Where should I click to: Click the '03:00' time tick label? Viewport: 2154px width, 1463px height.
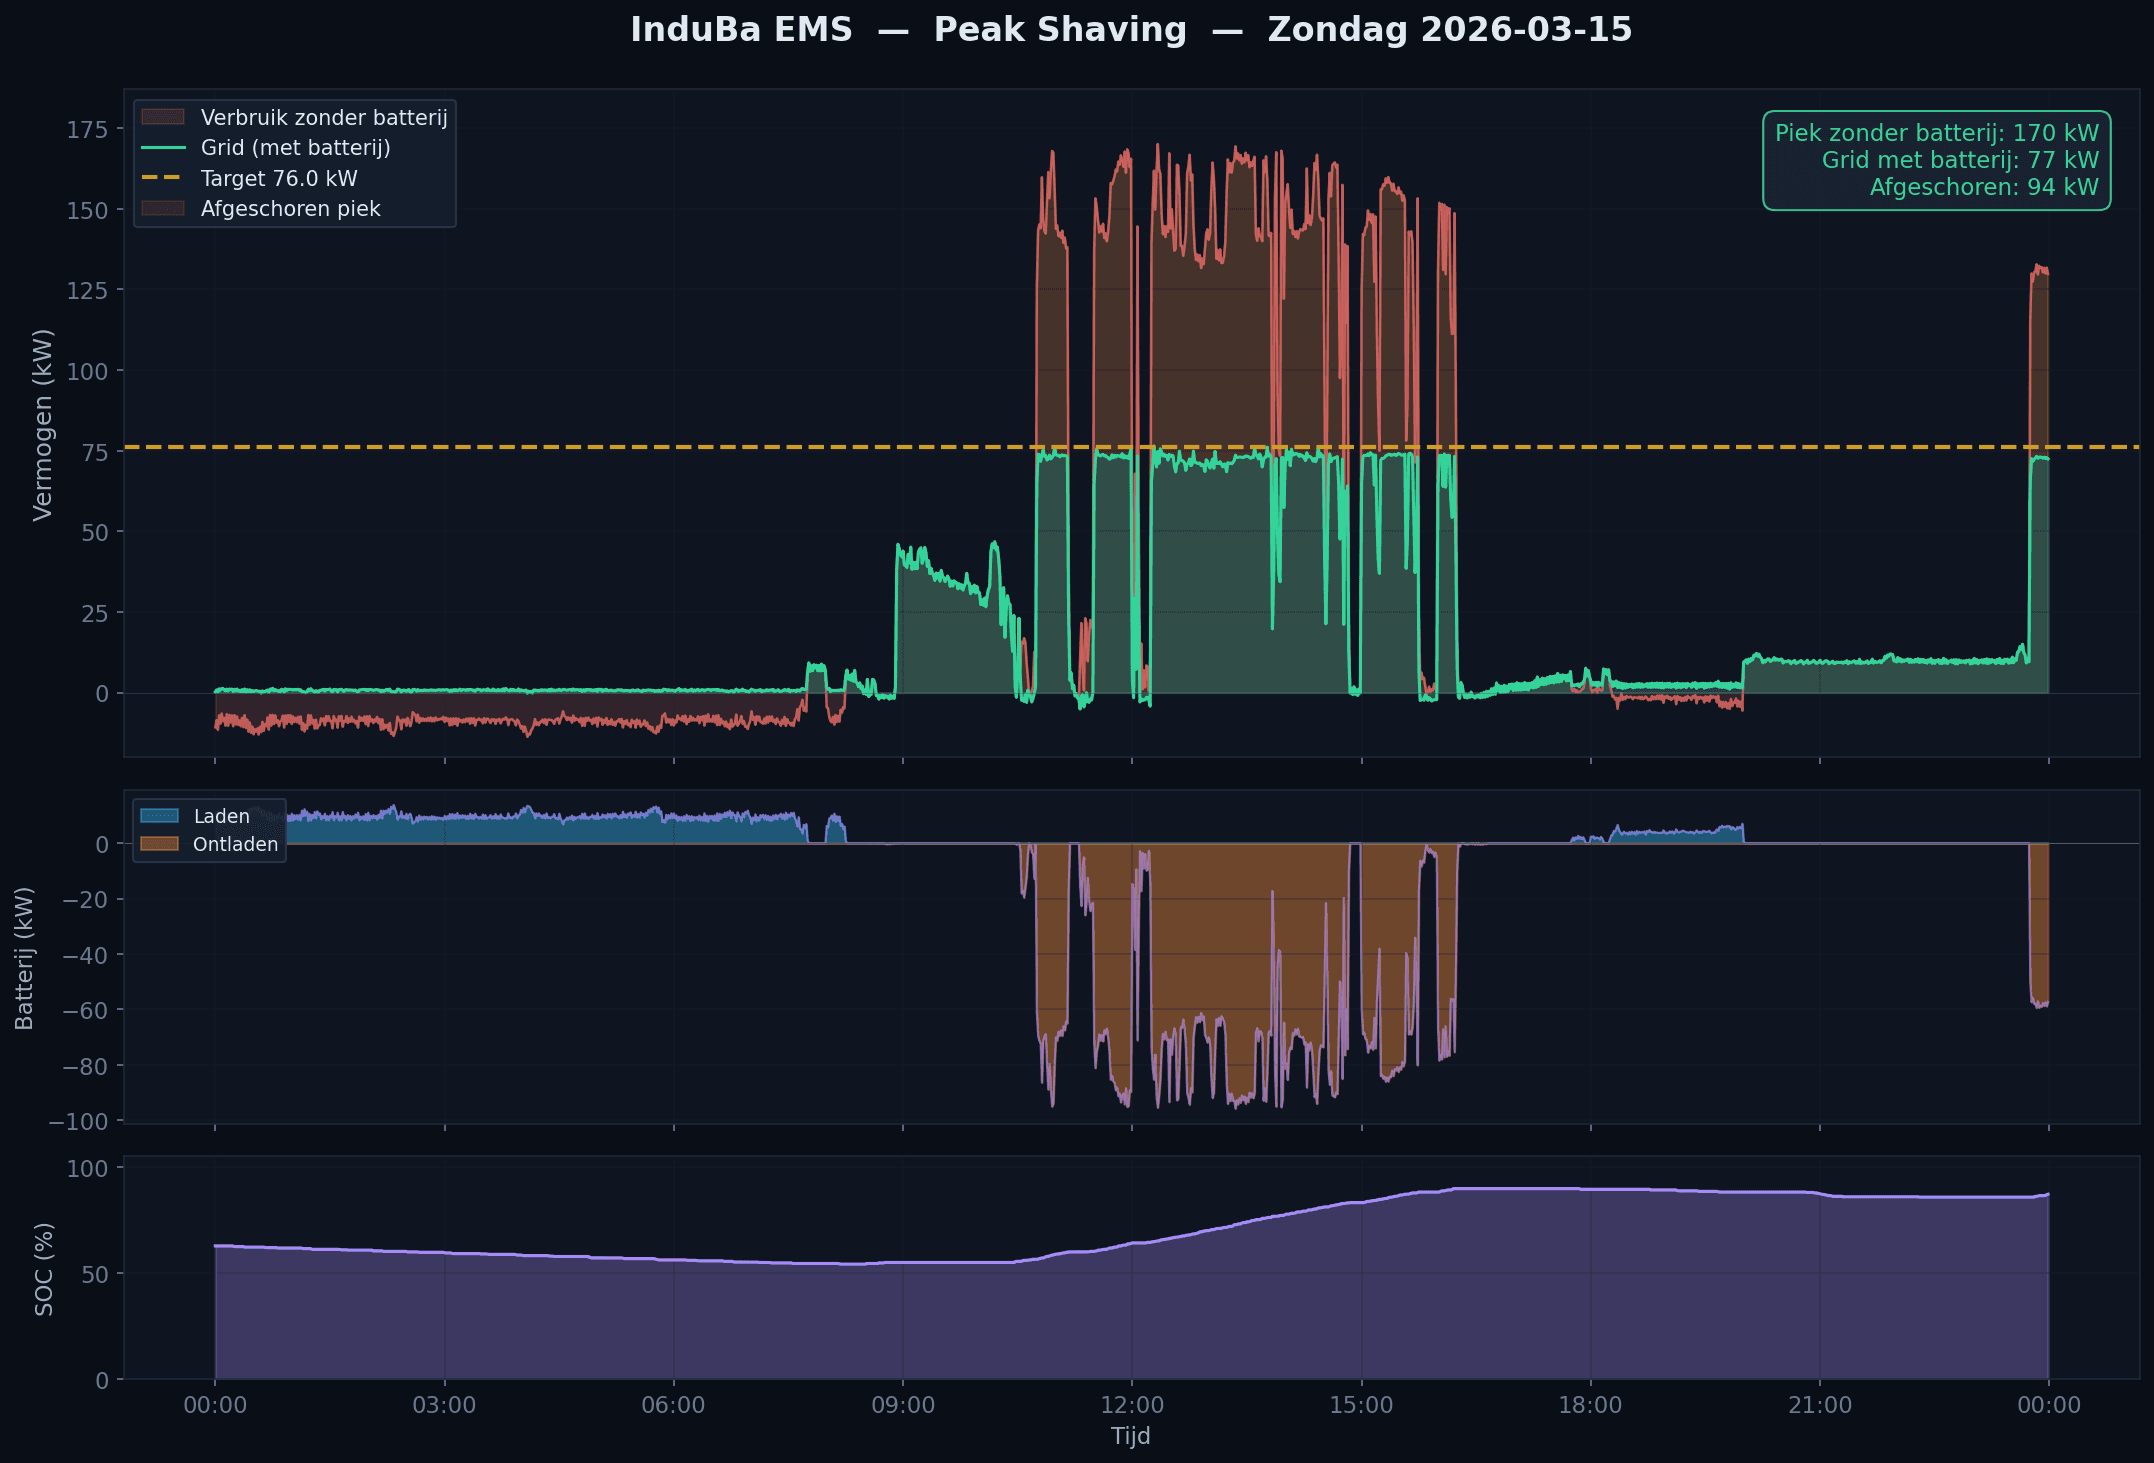coord(444,1405)
